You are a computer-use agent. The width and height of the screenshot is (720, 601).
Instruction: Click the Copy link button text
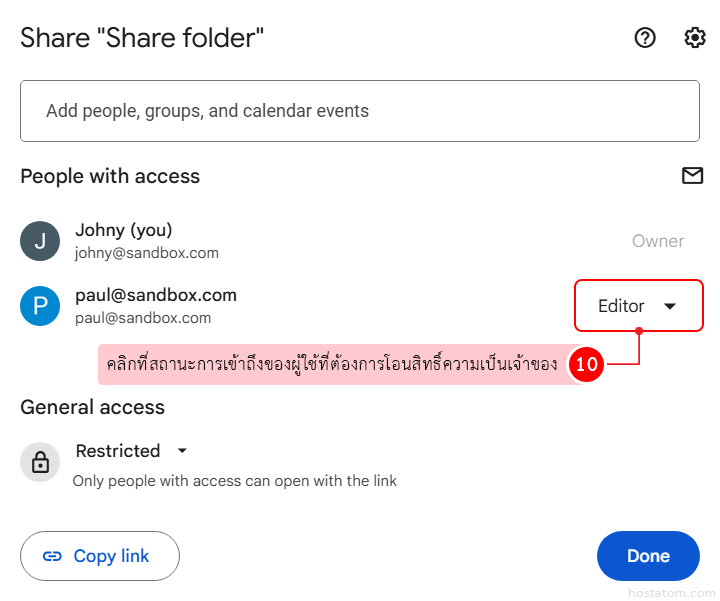(111, 556)
